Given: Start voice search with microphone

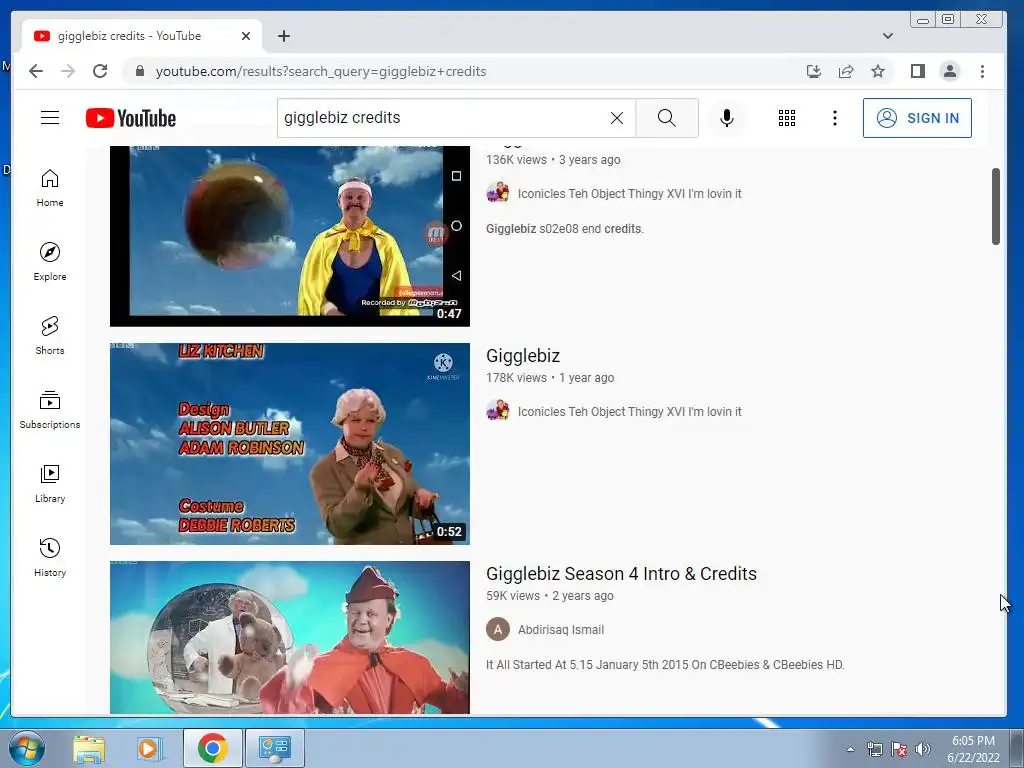Looking at the screenshot, I should [x=726, y=118].
